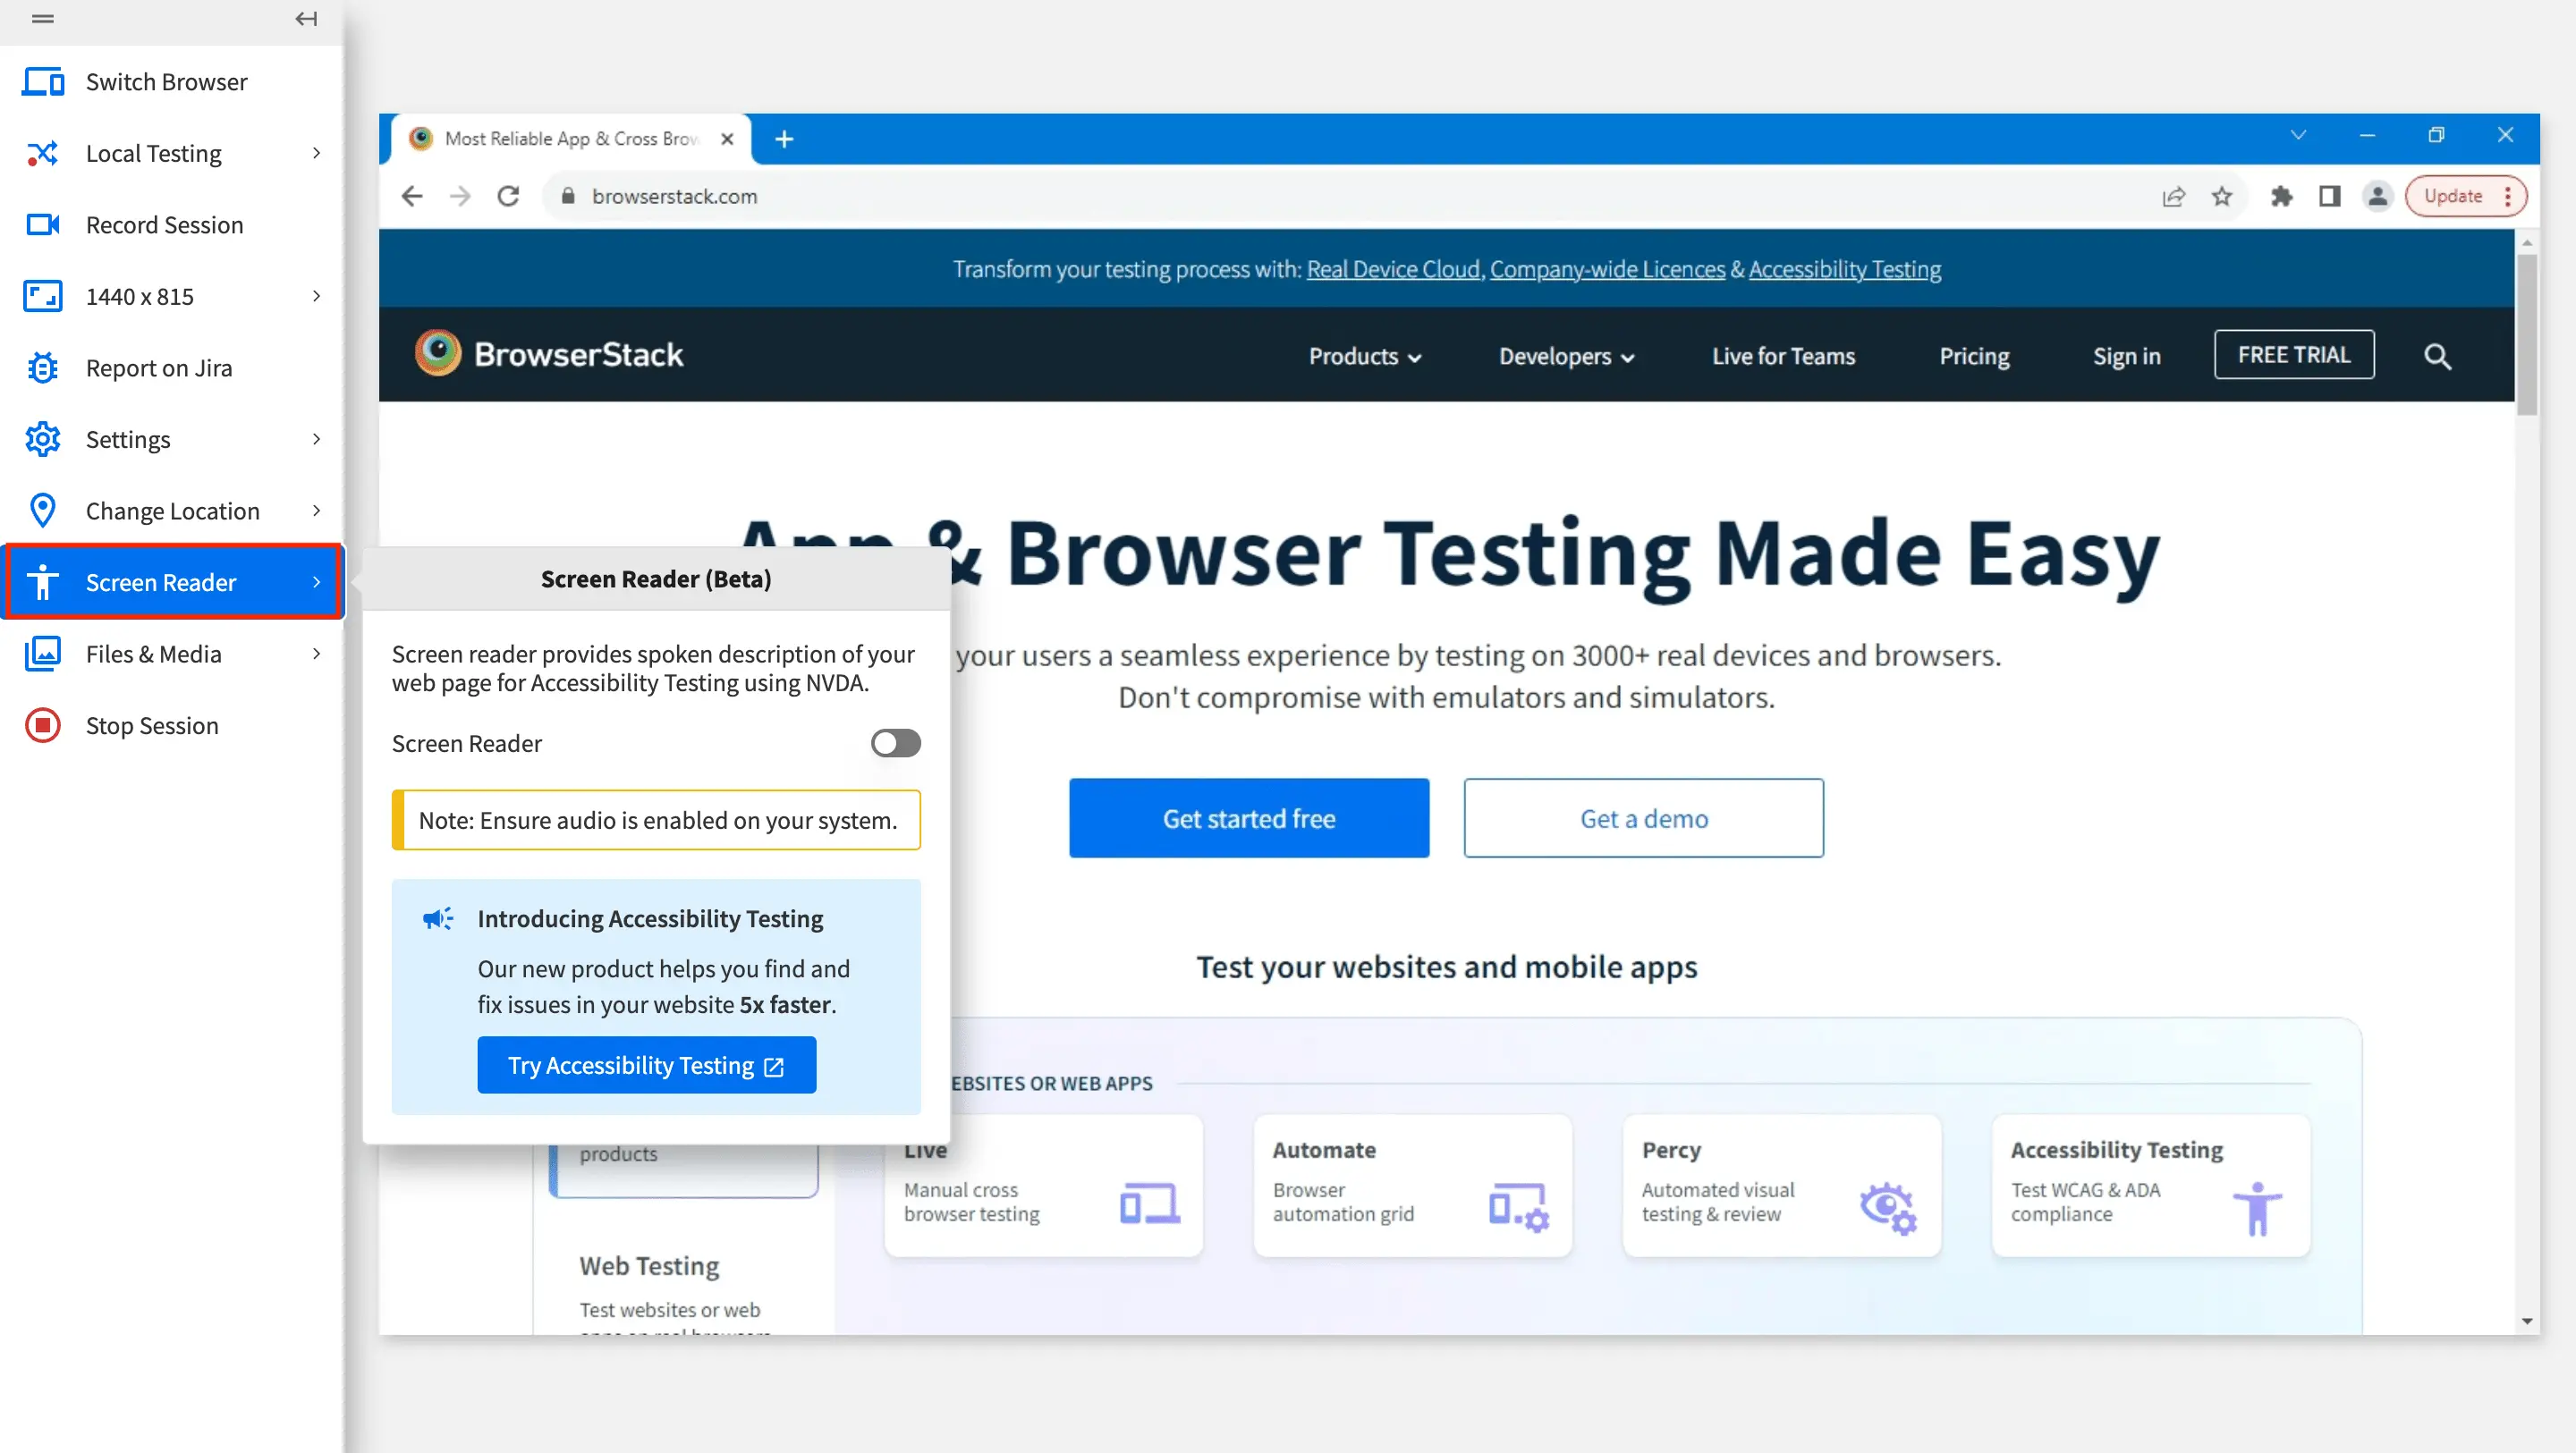Open the Real Device Cloud link
This screenshot has width=2576, height=1453.
(1393, 269)
